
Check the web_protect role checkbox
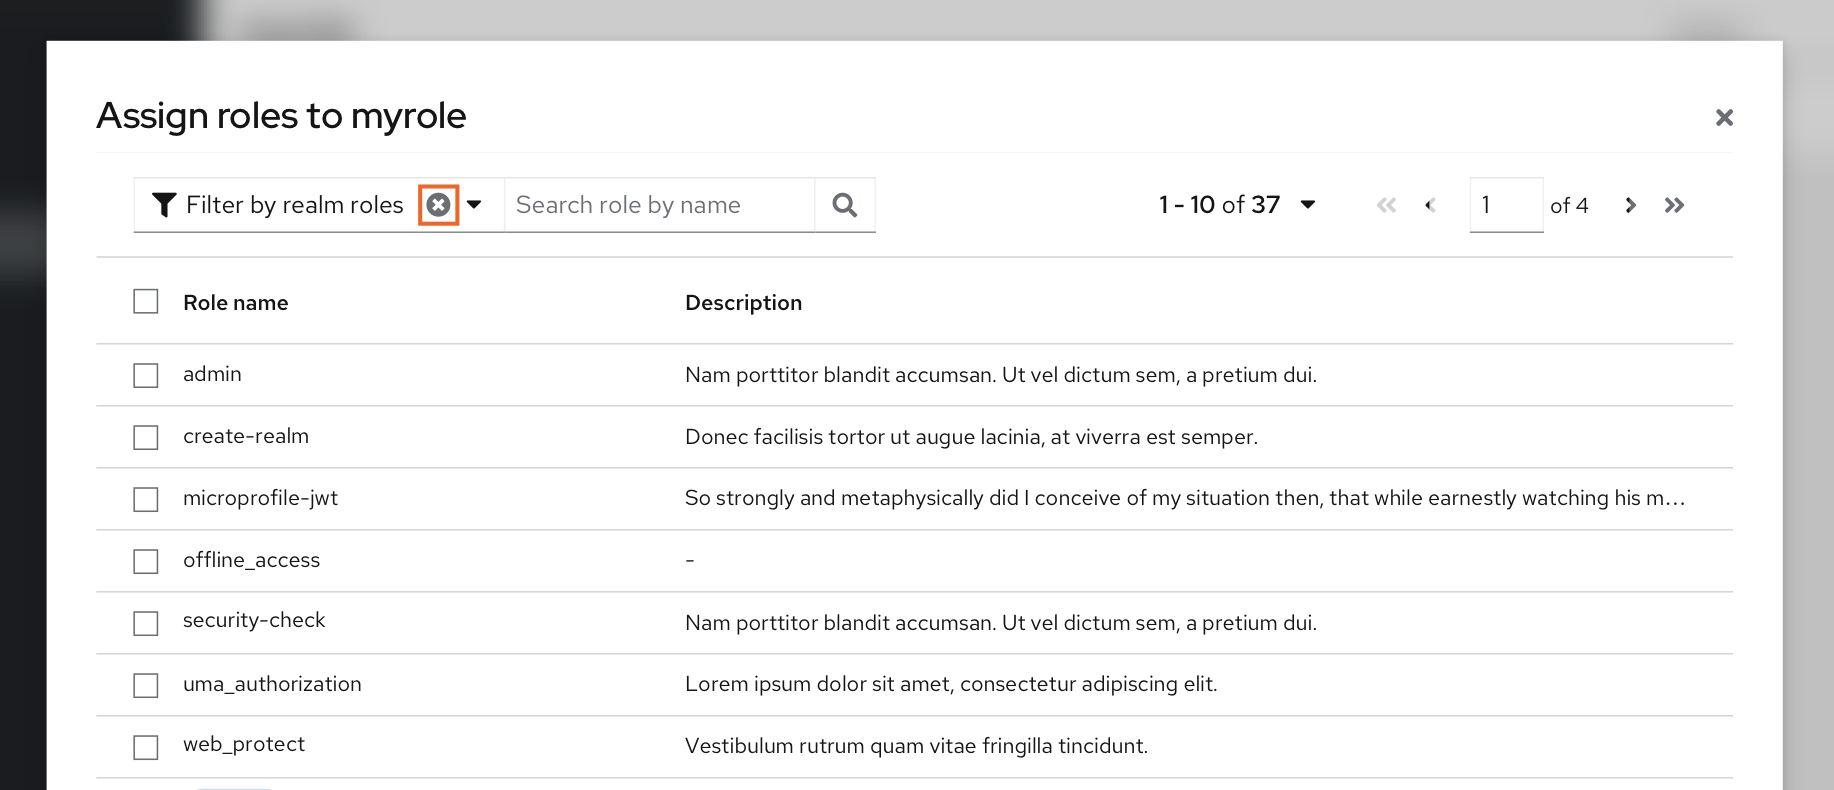pos(146,747)
